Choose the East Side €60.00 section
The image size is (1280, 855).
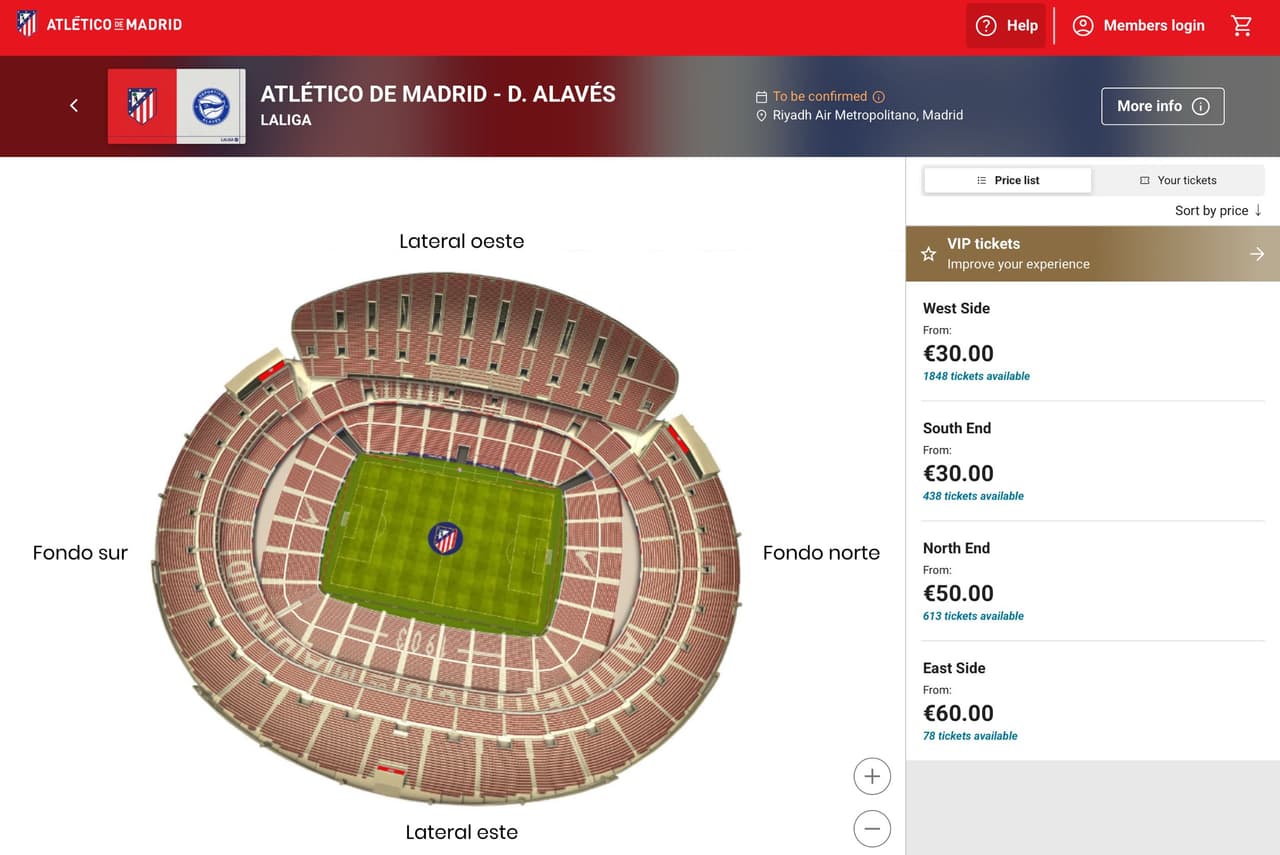[1093, 701]
